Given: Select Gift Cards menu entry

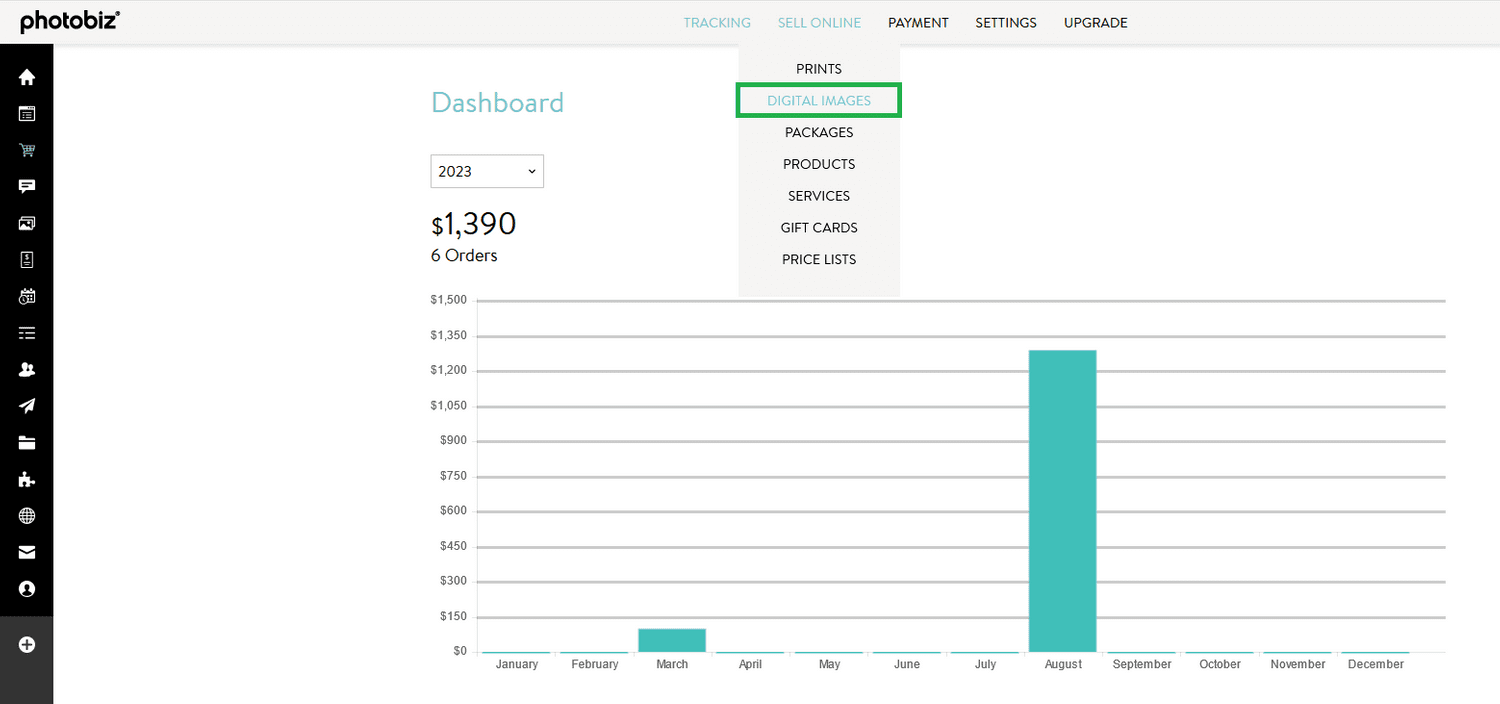Looking at the screenshot, I should [819, 227].
